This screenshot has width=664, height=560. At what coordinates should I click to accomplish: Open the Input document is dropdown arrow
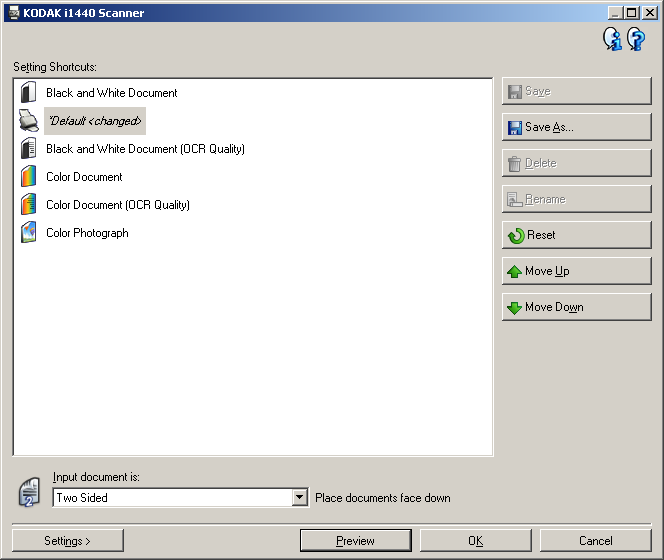(299, 497)
